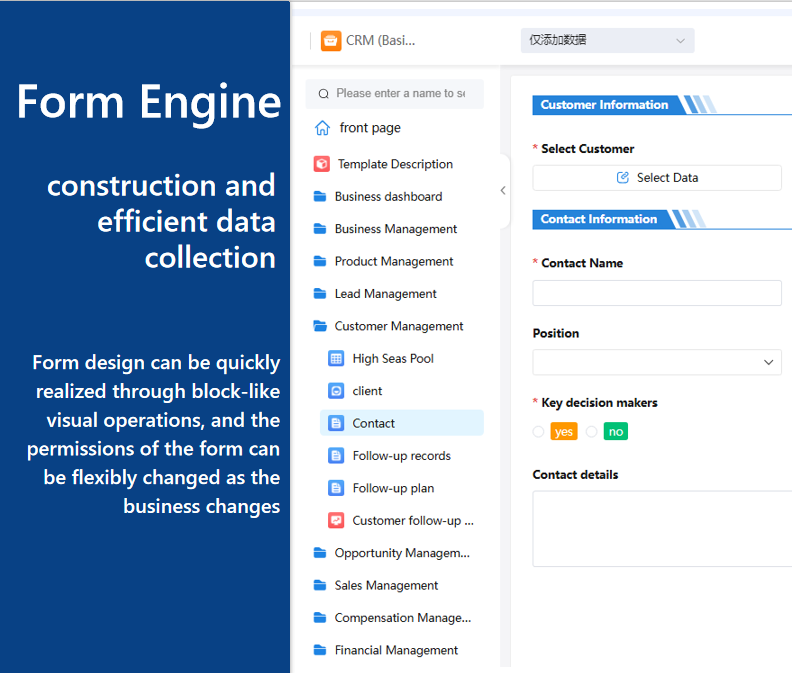Collapse the sidebar using the arrow handle

tap(502, 190)
